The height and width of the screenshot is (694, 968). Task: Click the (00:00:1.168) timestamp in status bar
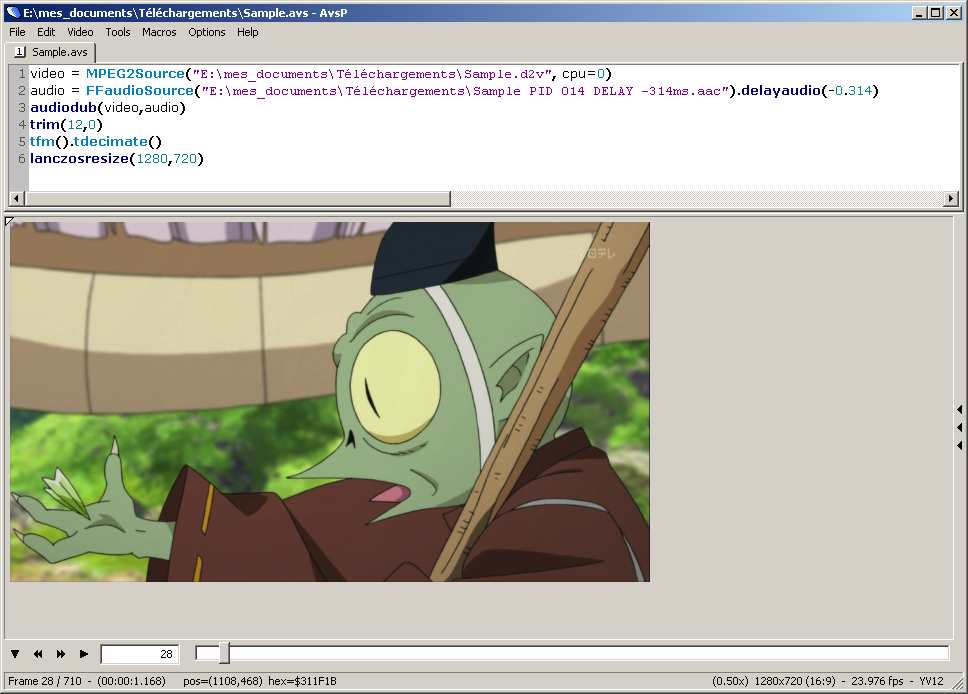(131, 681)
